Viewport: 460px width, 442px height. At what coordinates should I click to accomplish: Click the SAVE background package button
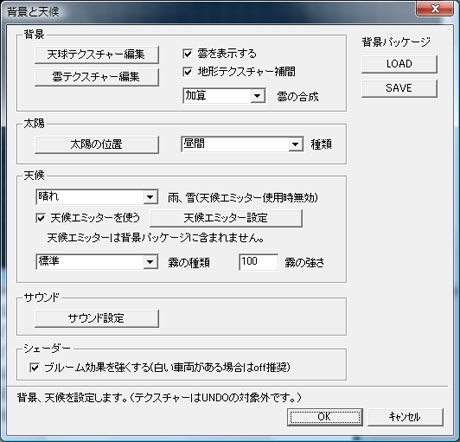click(x=399, y=88)
